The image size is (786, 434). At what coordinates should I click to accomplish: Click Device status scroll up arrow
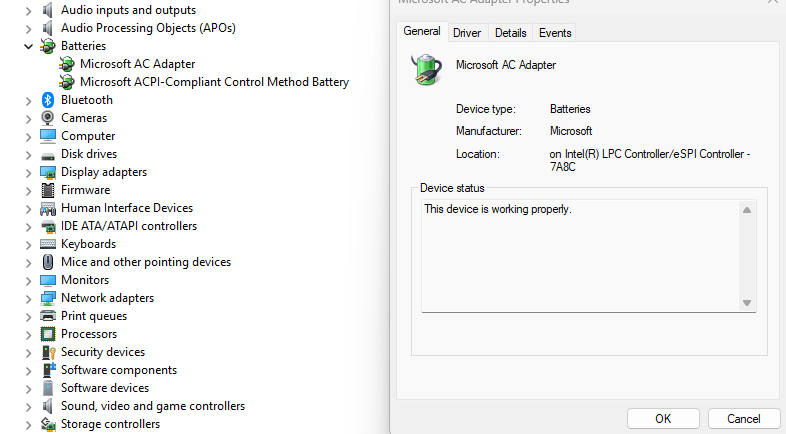747,210
